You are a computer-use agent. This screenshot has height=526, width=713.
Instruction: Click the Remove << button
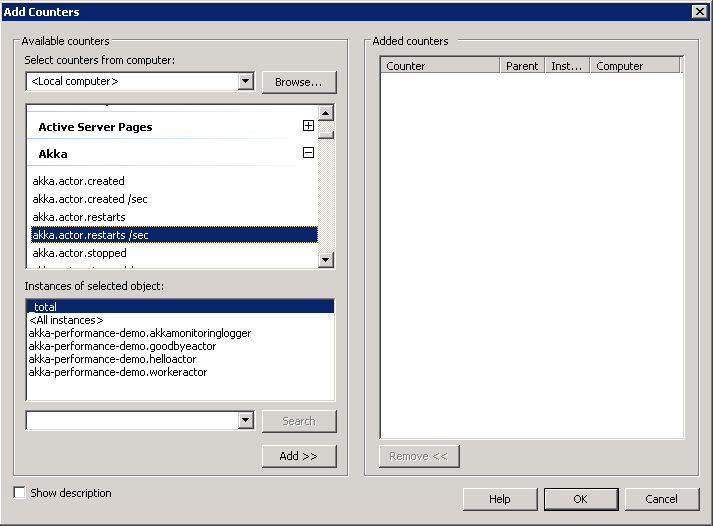pos(419,456)
